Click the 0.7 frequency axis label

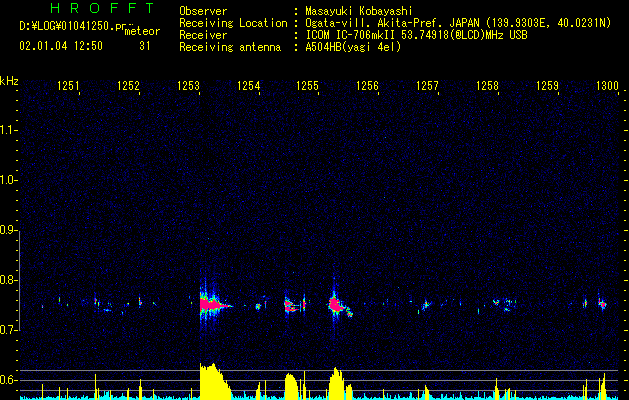9,330
